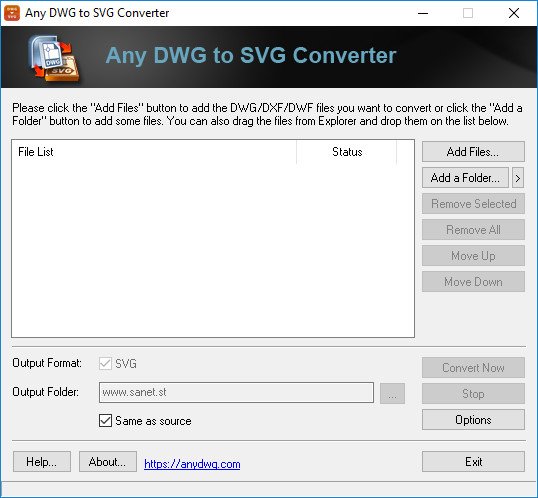The width and height of the screenshot is (538, 498).
Task: Click Remove Selected button
Action: point(473,204)
